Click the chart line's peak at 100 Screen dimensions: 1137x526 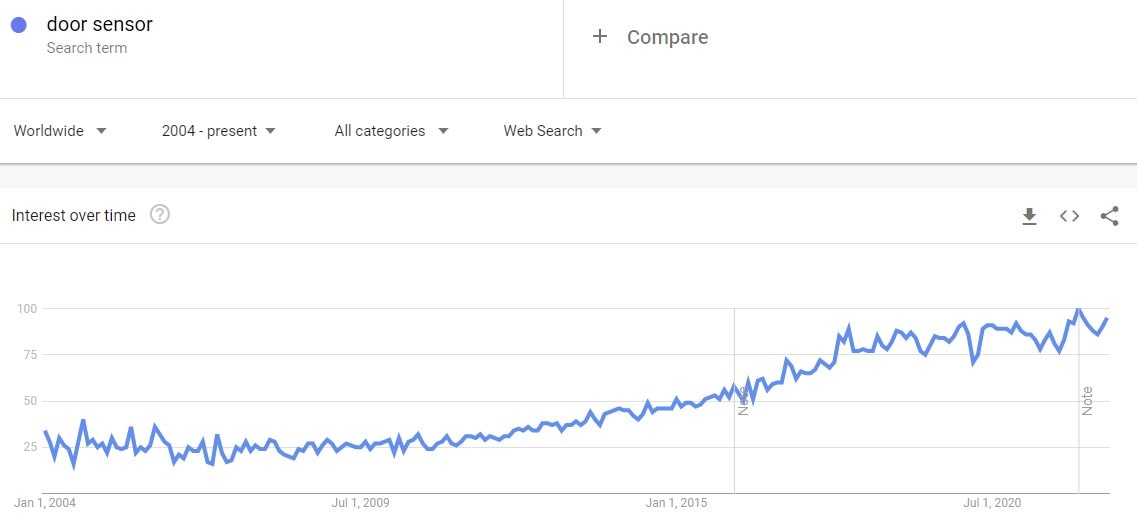[x=1077, y=309]
